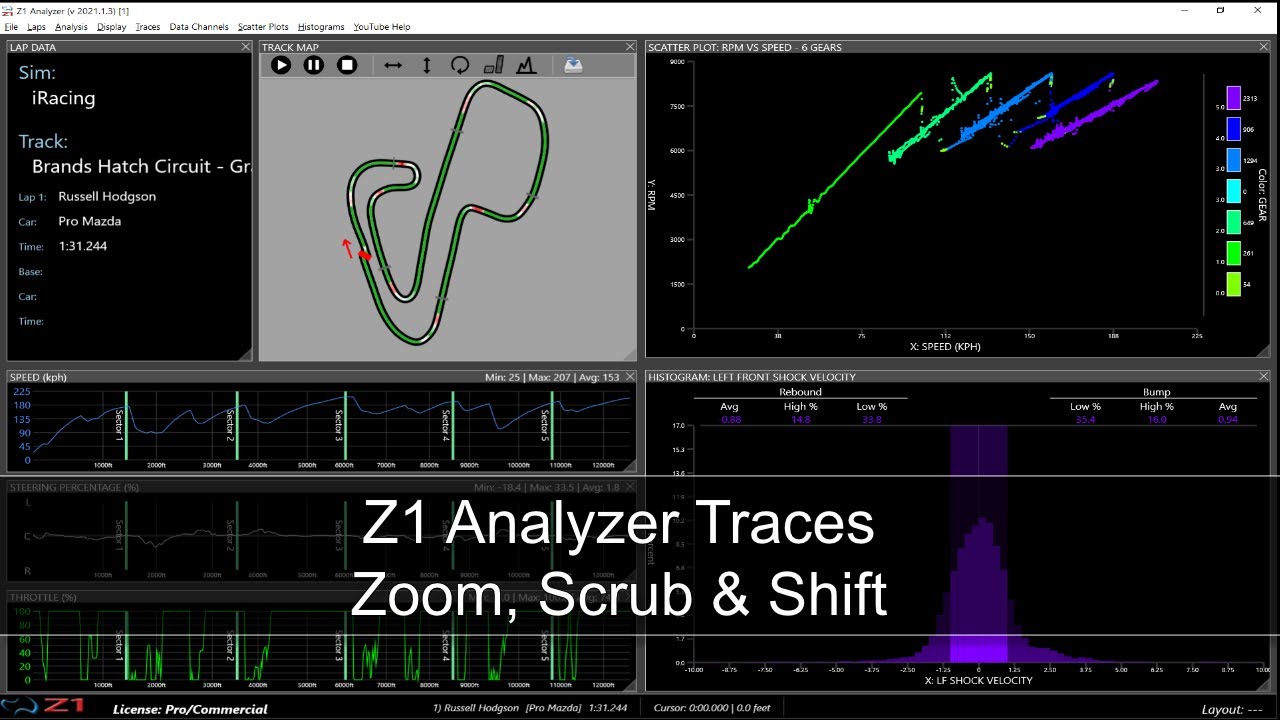Close the Scatter Plot RPM vs Speed panel
Viewport: 1280px width, 720px height.
[x=1264, y=47]
